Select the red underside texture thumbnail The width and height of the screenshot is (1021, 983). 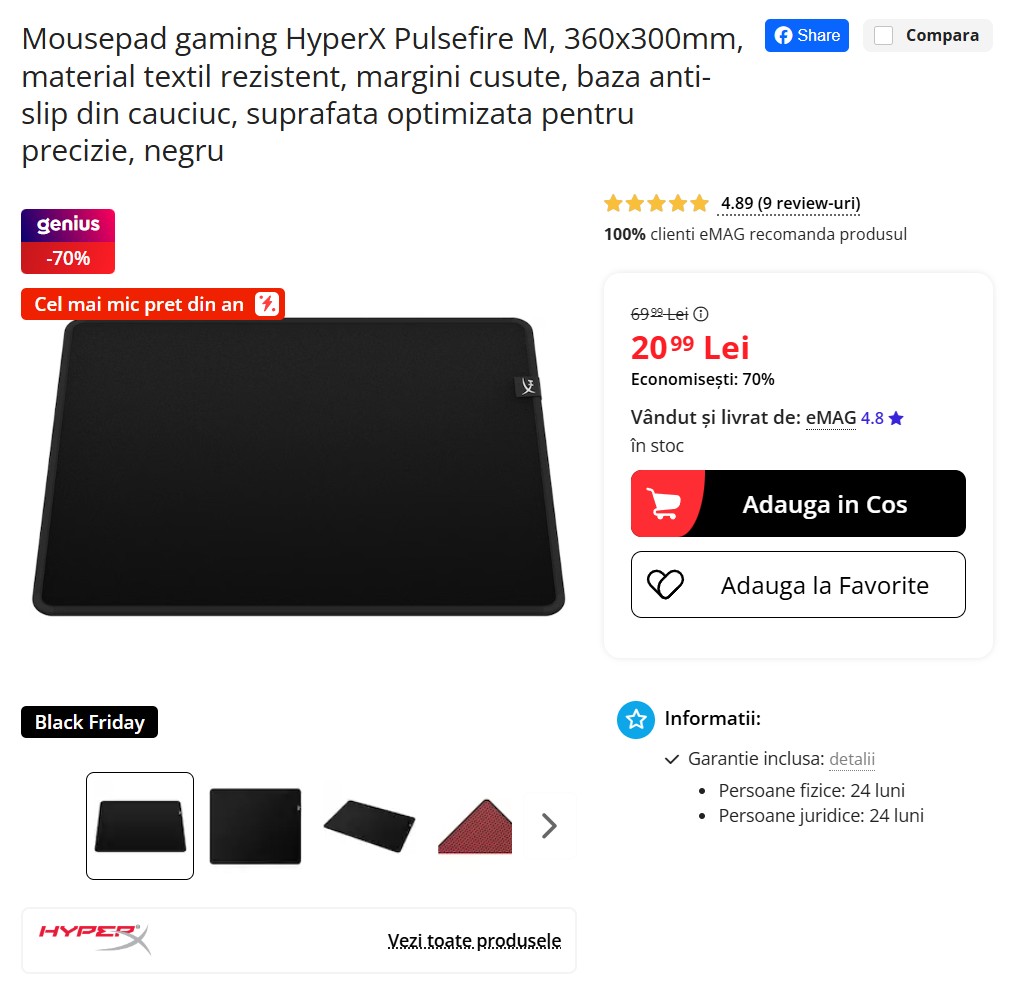475,826
